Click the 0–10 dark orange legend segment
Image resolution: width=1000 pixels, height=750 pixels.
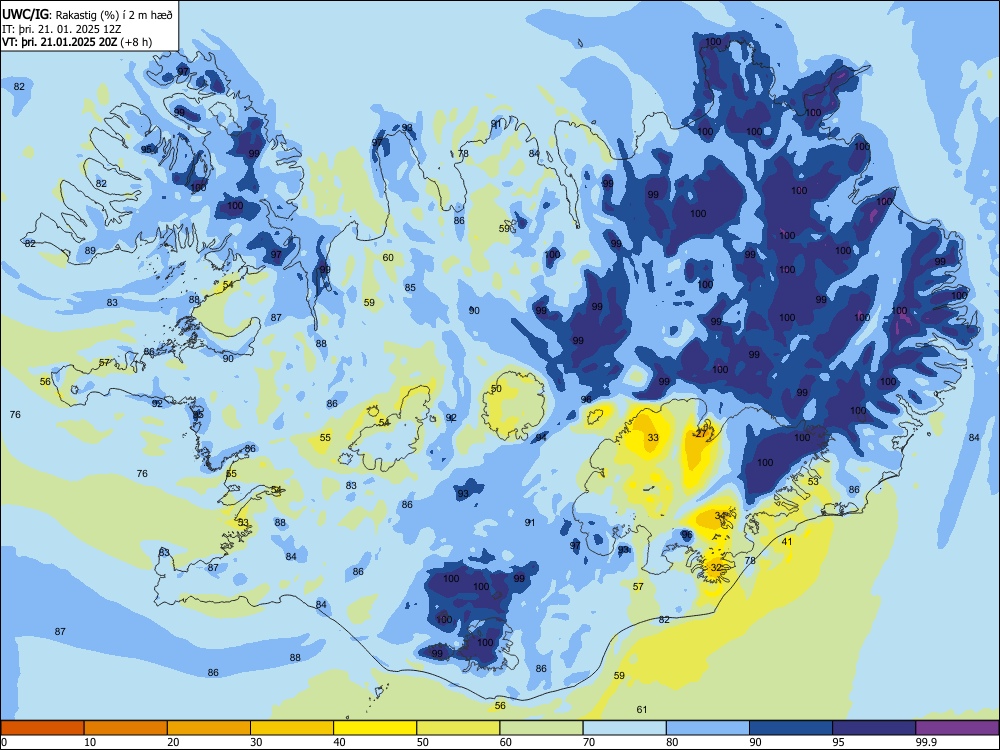click(42, 728)
